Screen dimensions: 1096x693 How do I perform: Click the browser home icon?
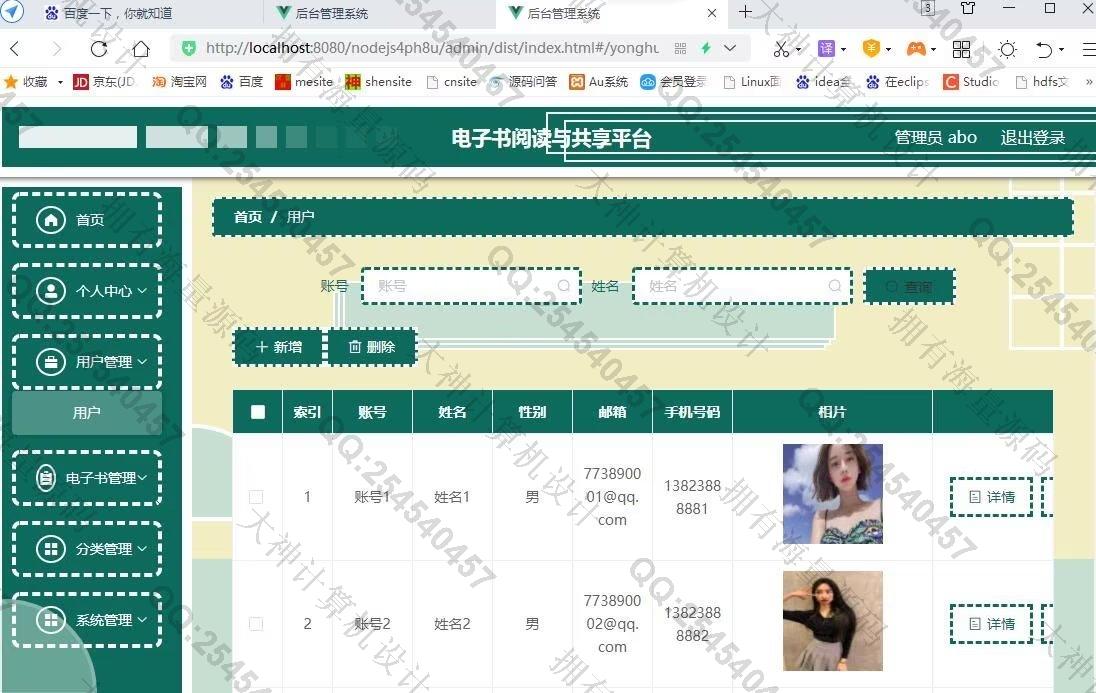[x=141, y=48]
